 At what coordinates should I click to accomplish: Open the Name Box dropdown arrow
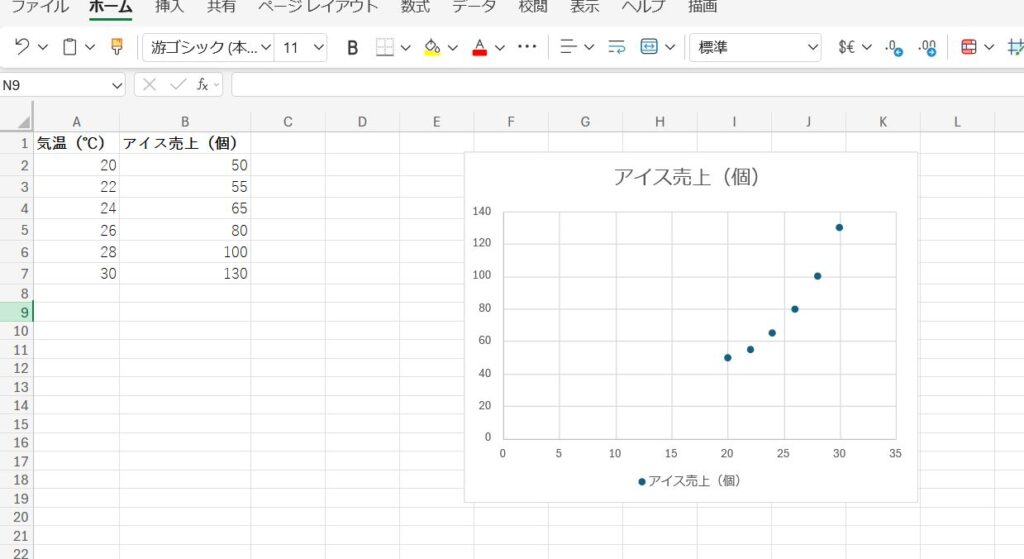click(117, 86)
